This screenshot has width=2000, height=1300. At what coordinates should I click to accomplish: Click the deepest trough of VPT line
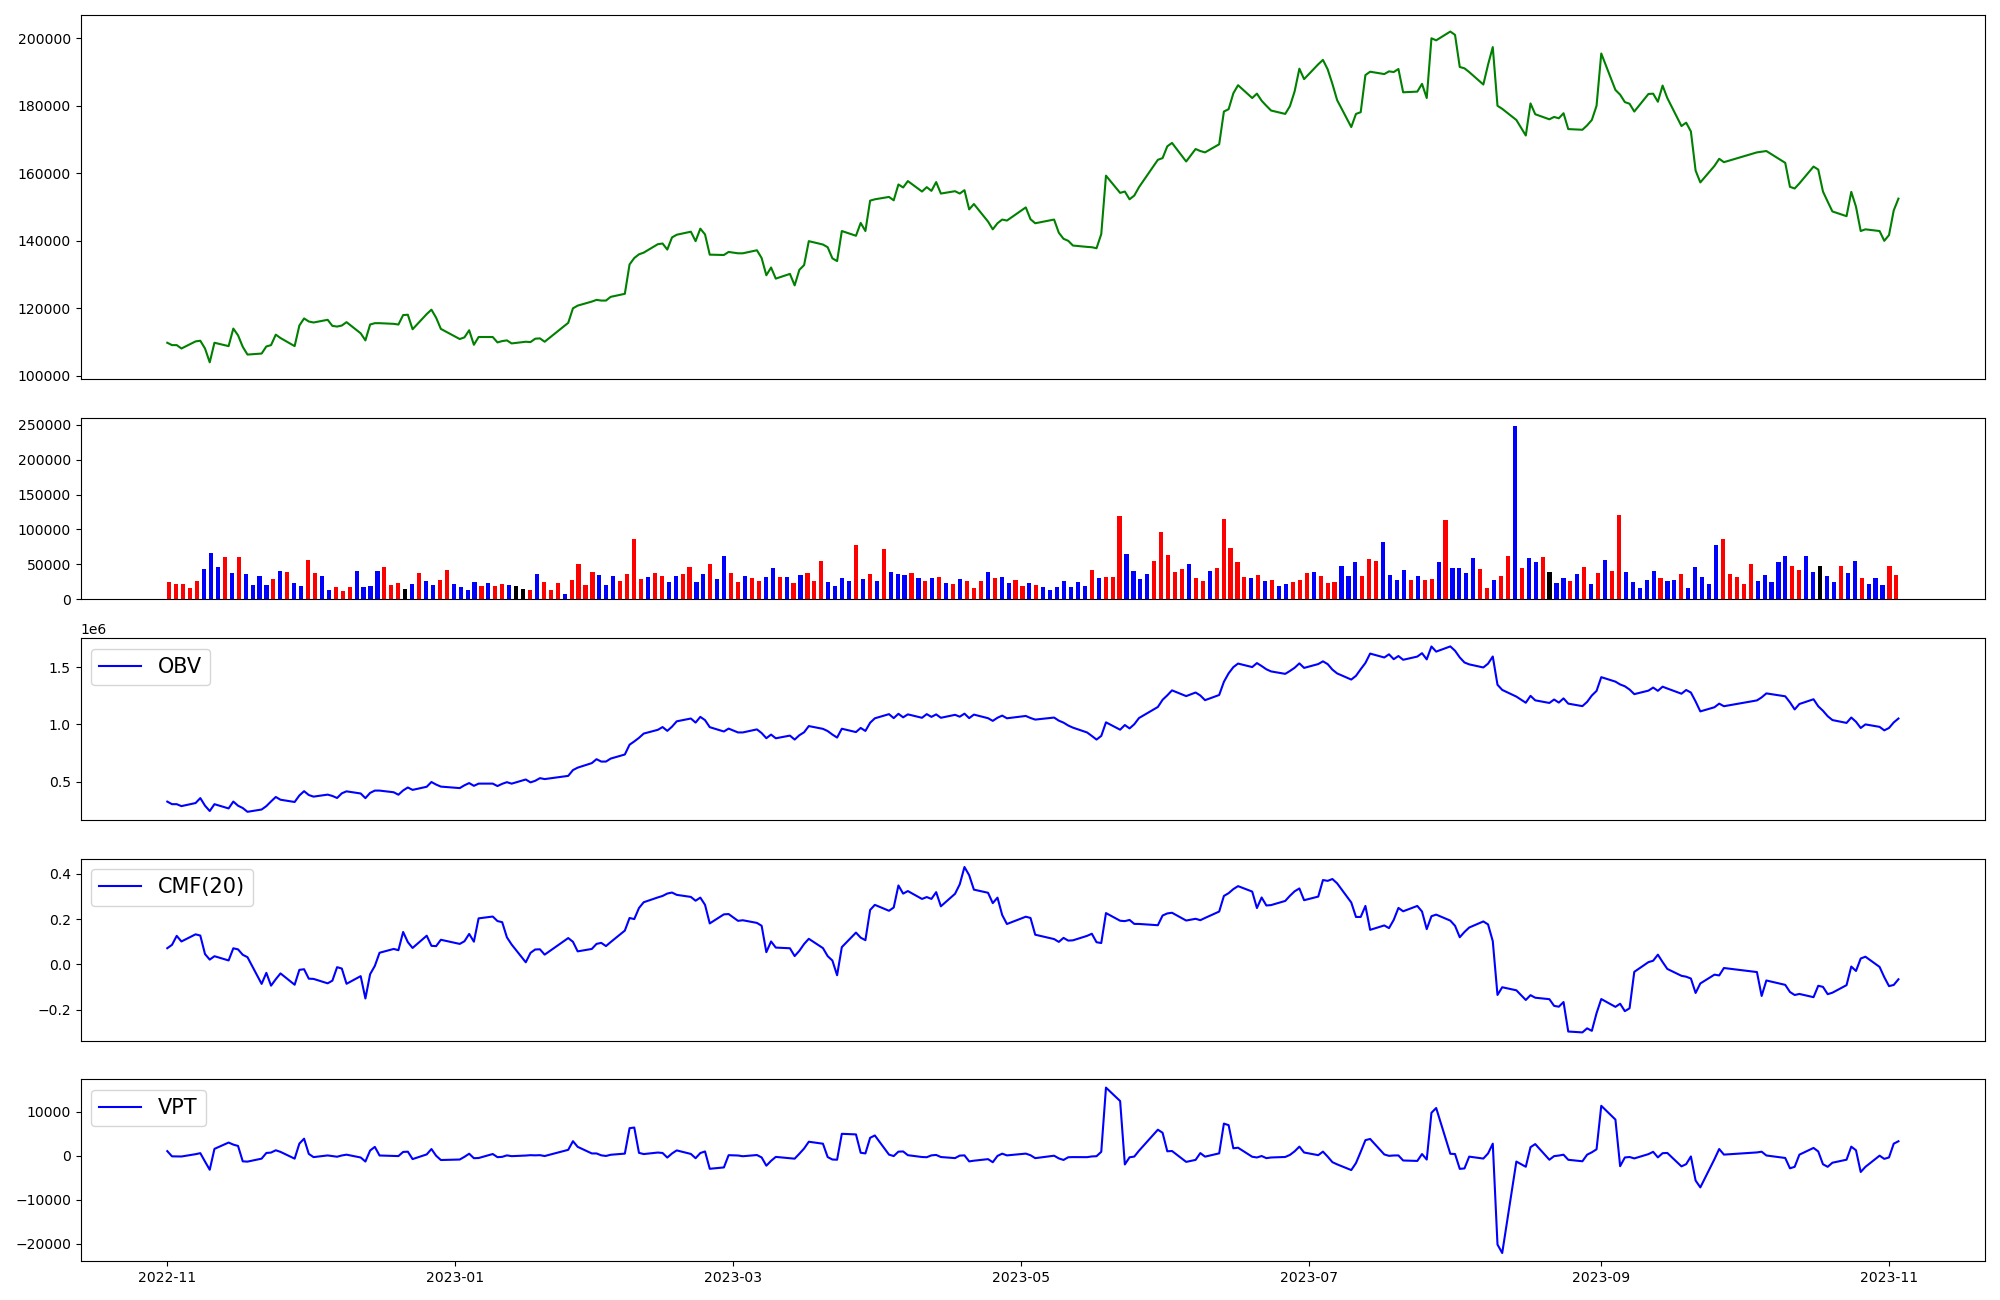tap(1502, 1252)
